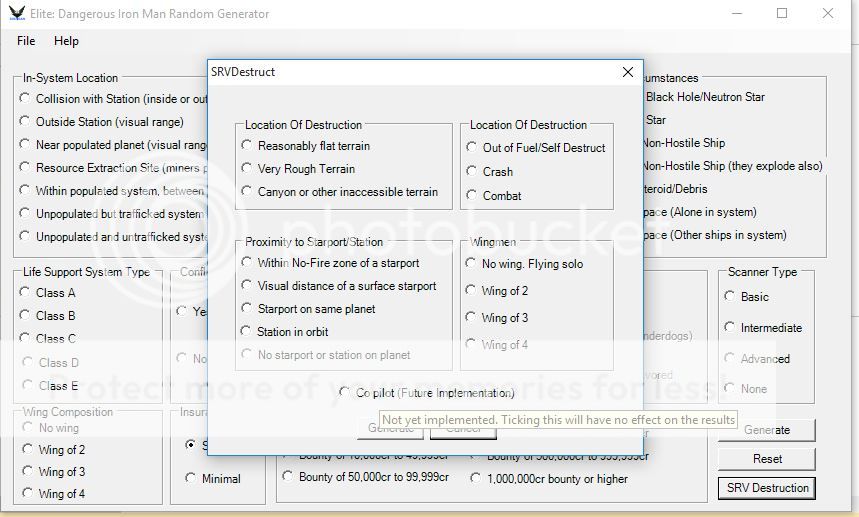Select Black Hole/Neutron Star circumstance
The image size is (859, 517).
(705, 97)
